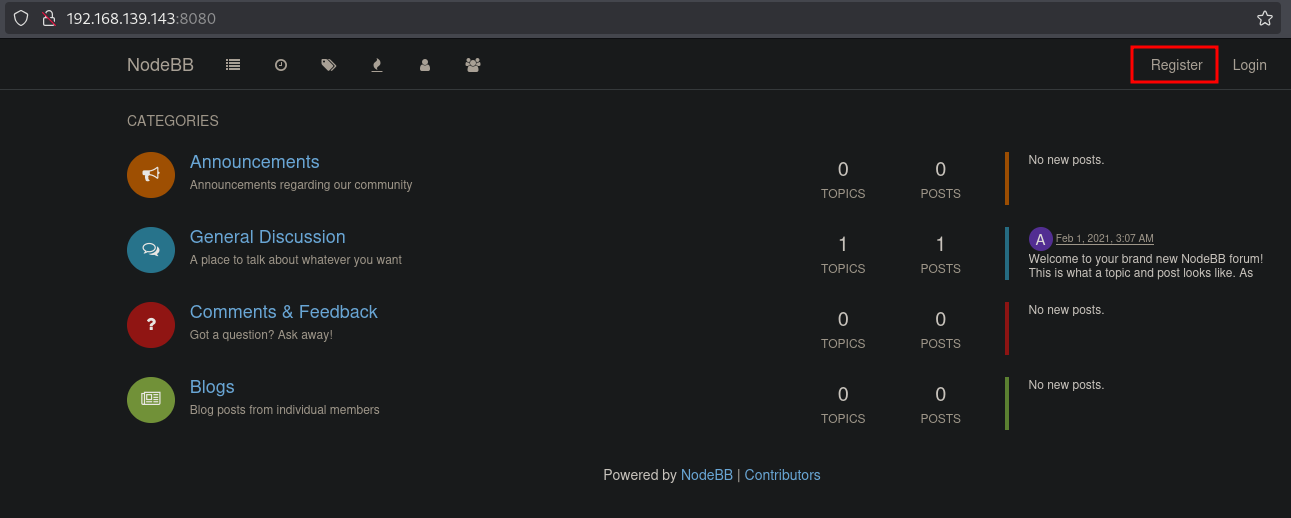This screenshot has width=1291, height=518.
Task: Open the categories list icon in navbar
Action: (233, 65)
